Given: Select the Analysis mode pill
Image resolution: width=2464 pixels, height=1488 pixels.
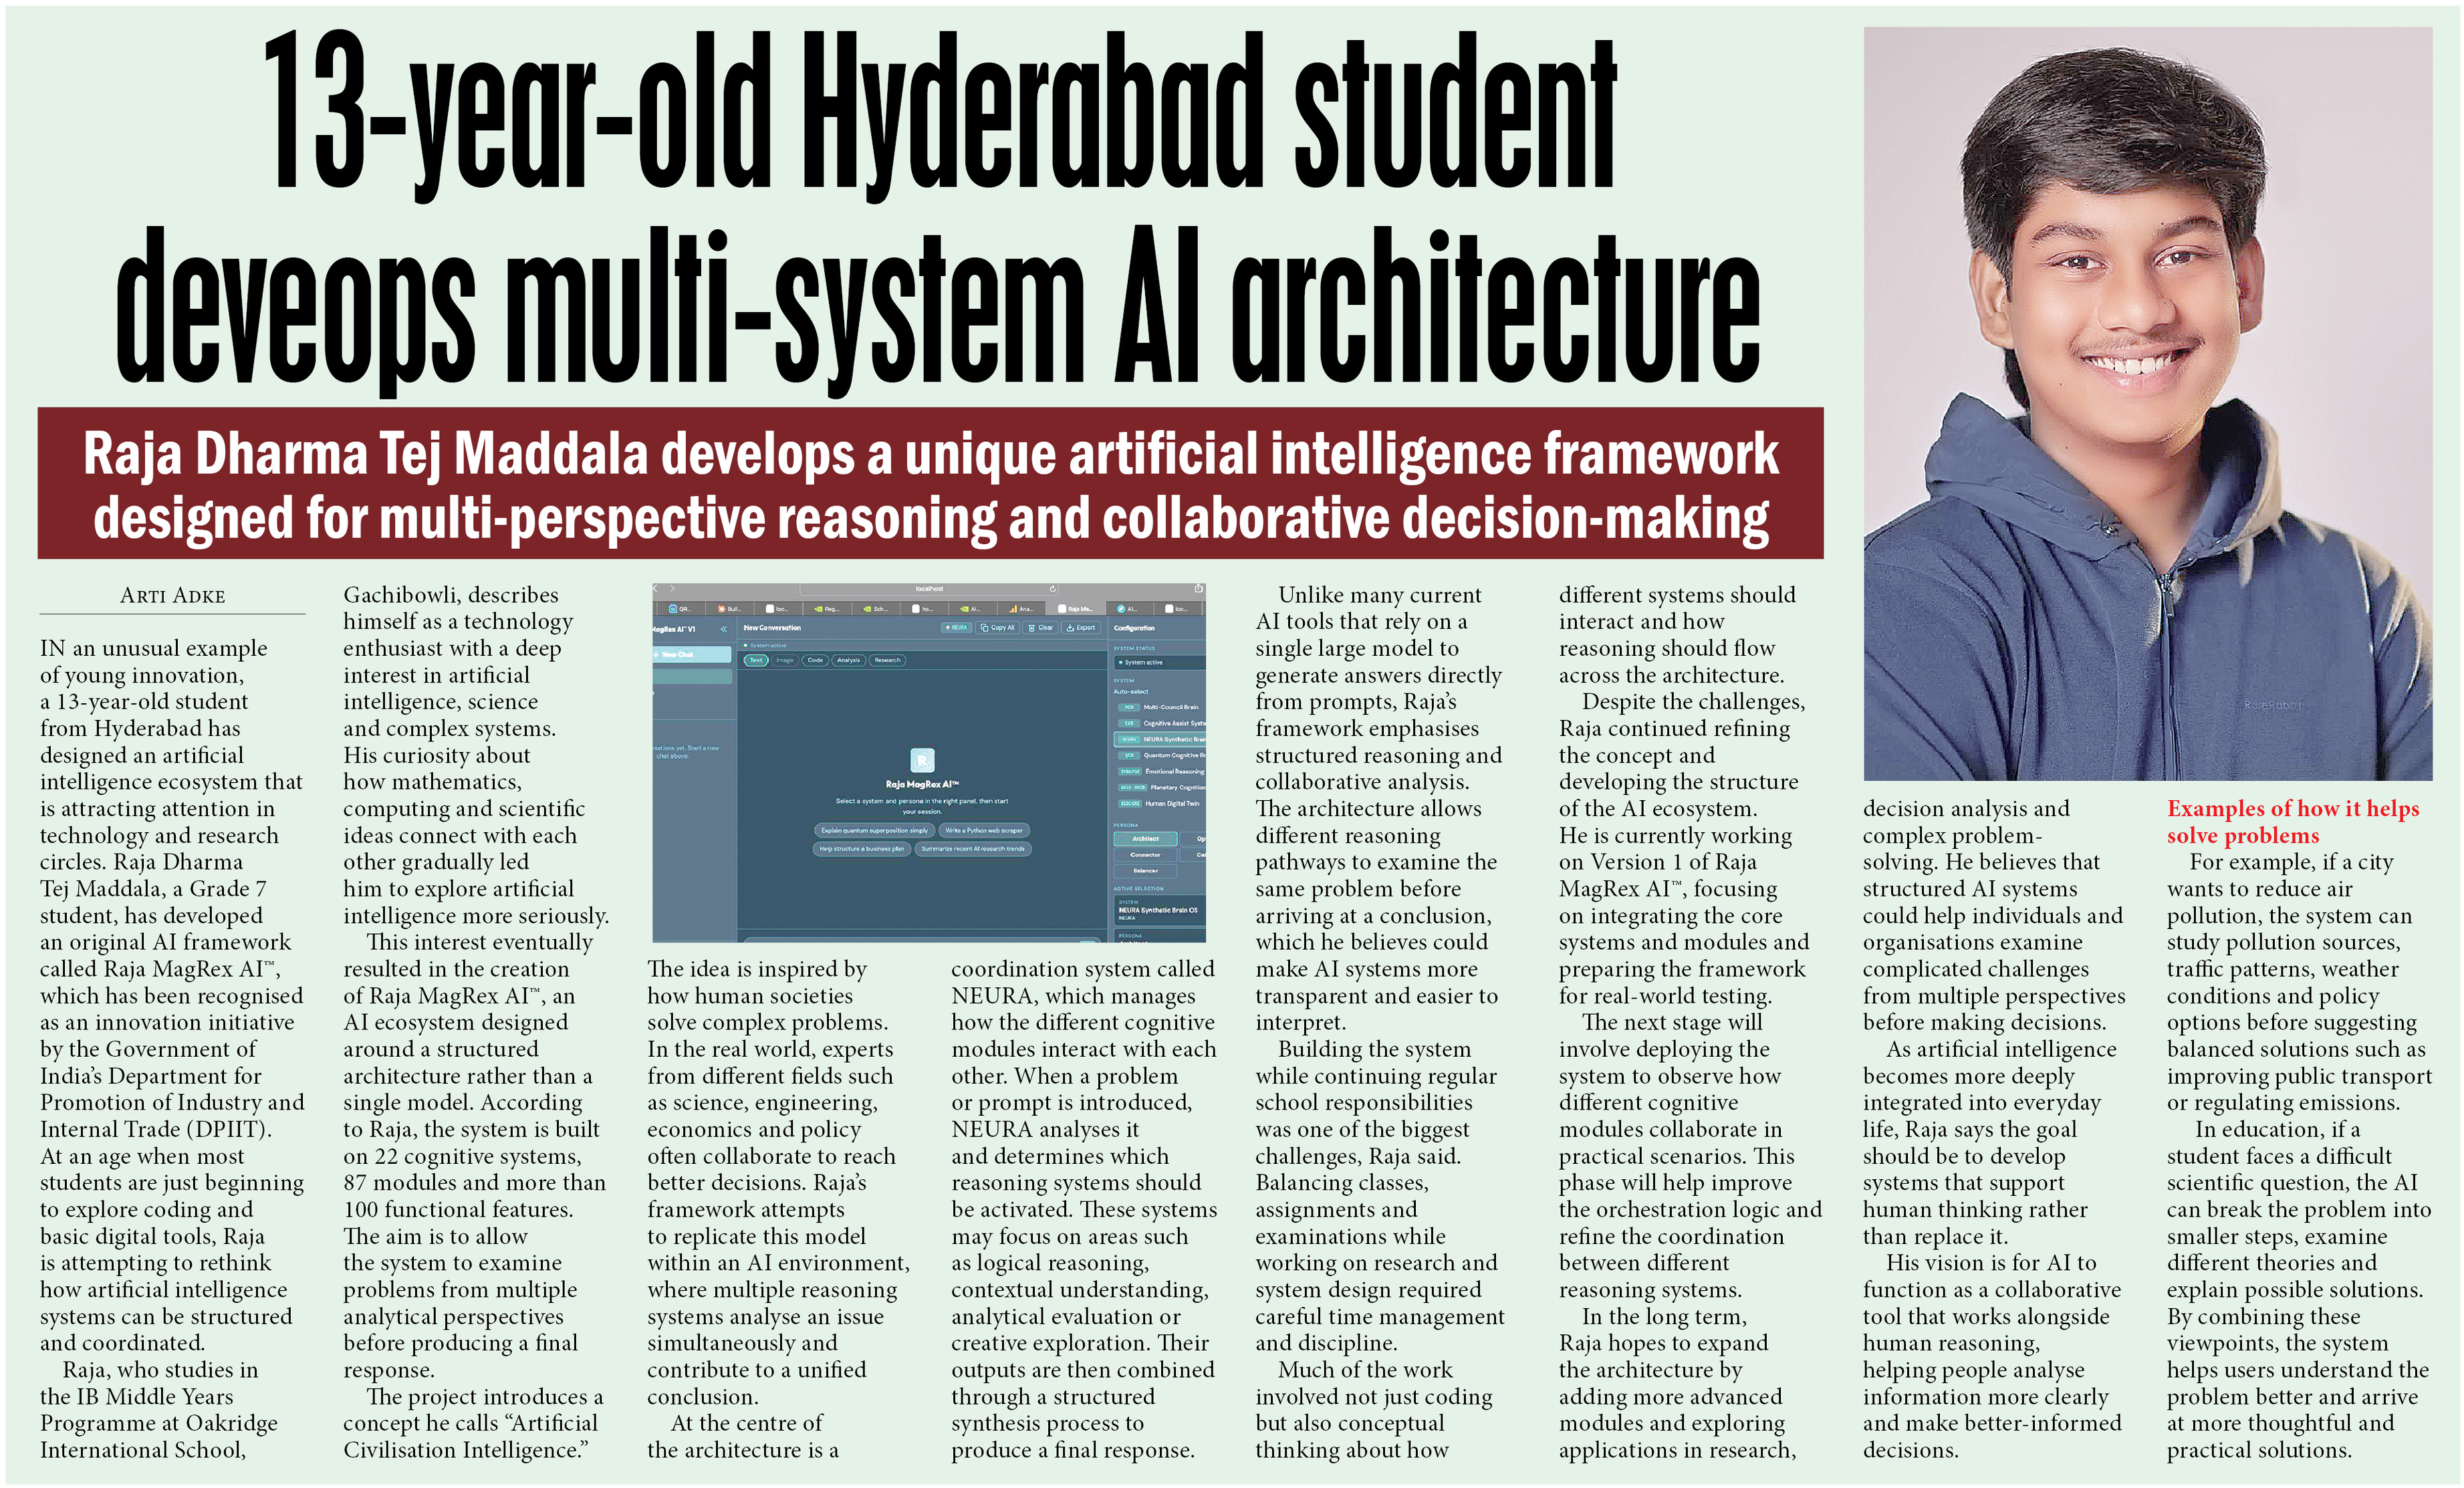Looking at the screenshot, I should [x=848, y=660].
